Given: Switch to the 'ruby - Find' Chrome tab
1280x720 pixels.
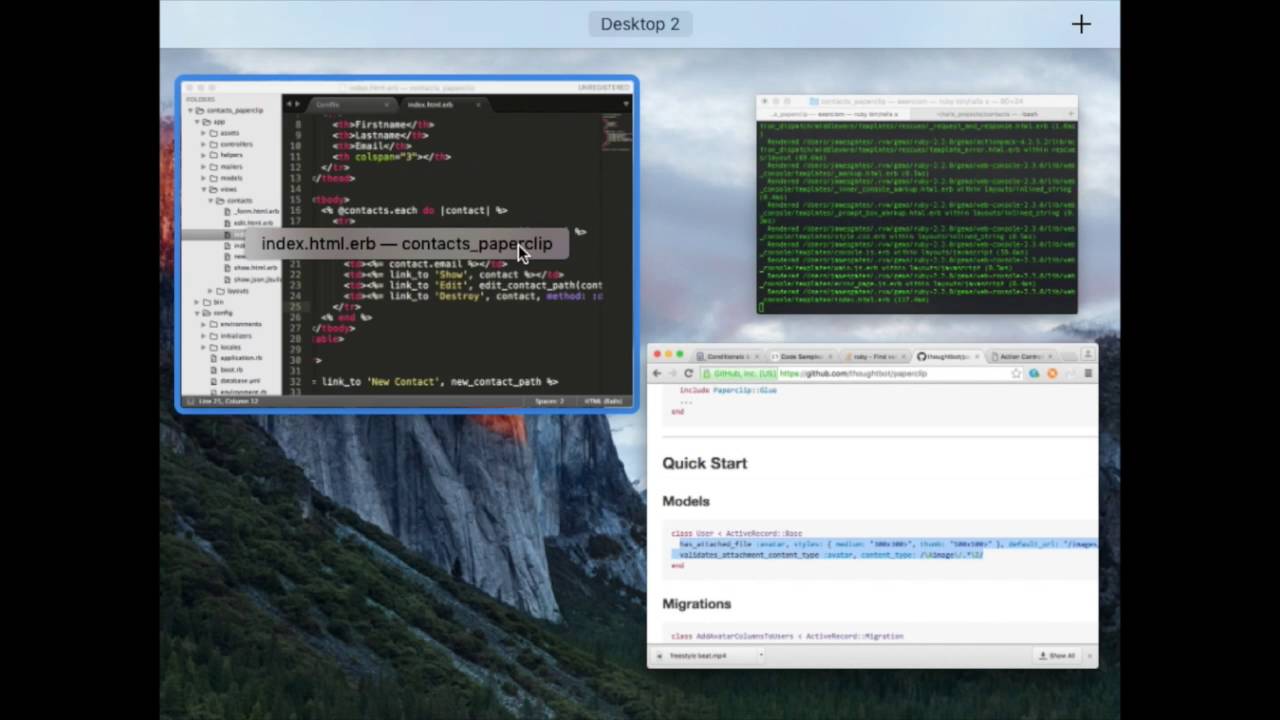Looking at the screenshot, I should tap(875, 356).
